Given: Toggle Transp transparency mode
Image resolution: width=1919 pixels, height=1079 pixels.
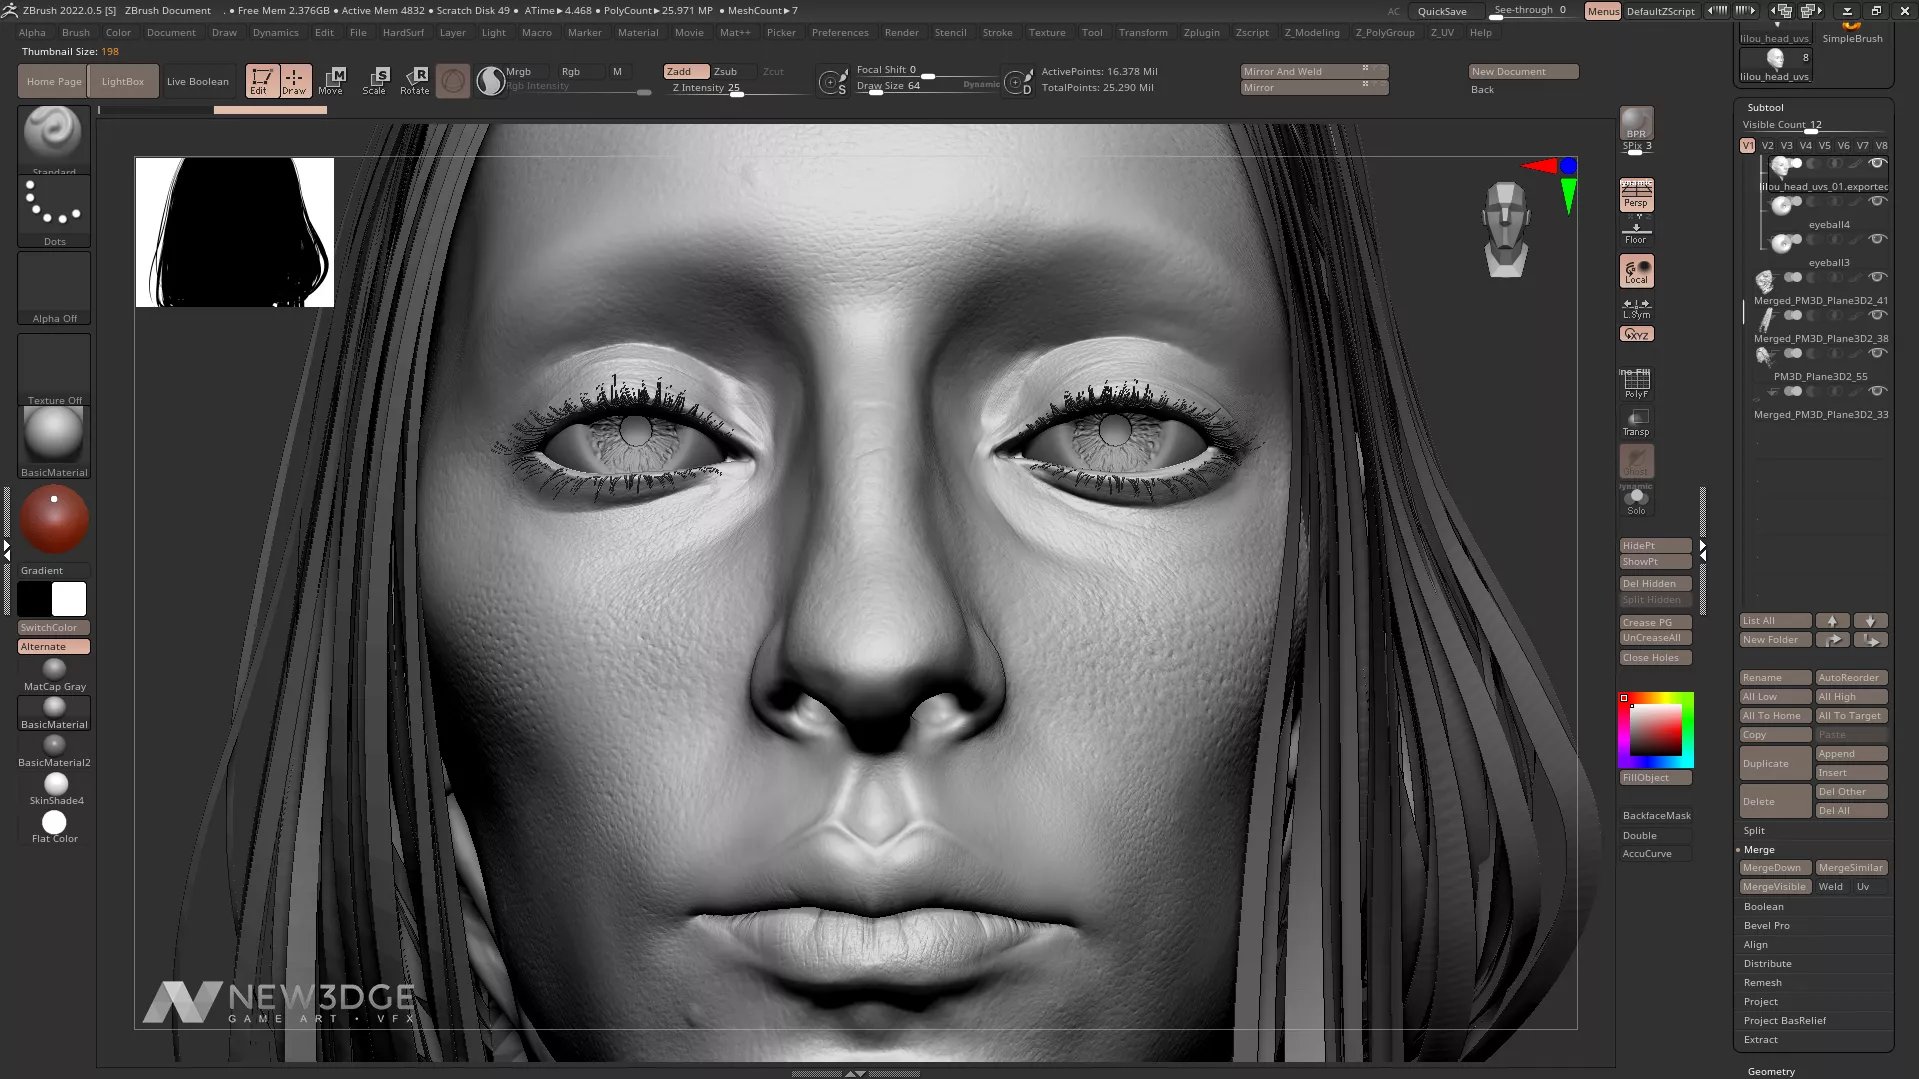Looking at the screenshot, I should click(1636, 422).
